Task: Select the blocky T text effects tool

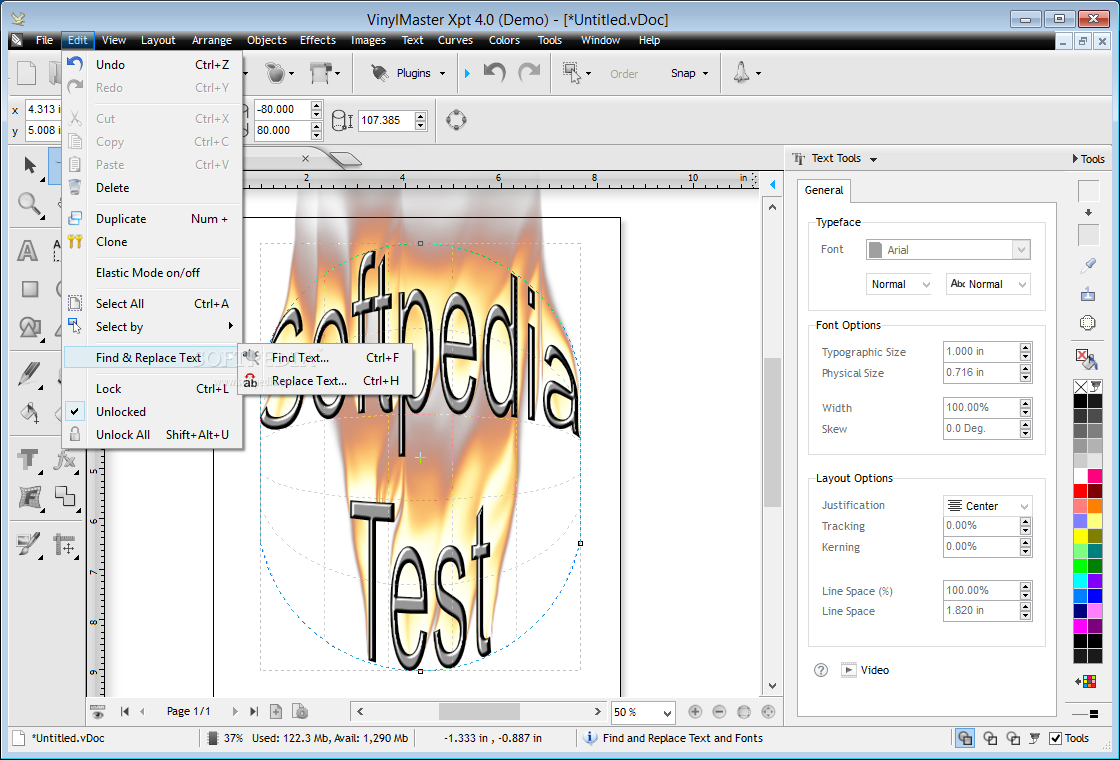Action: (x=29, y=460)
